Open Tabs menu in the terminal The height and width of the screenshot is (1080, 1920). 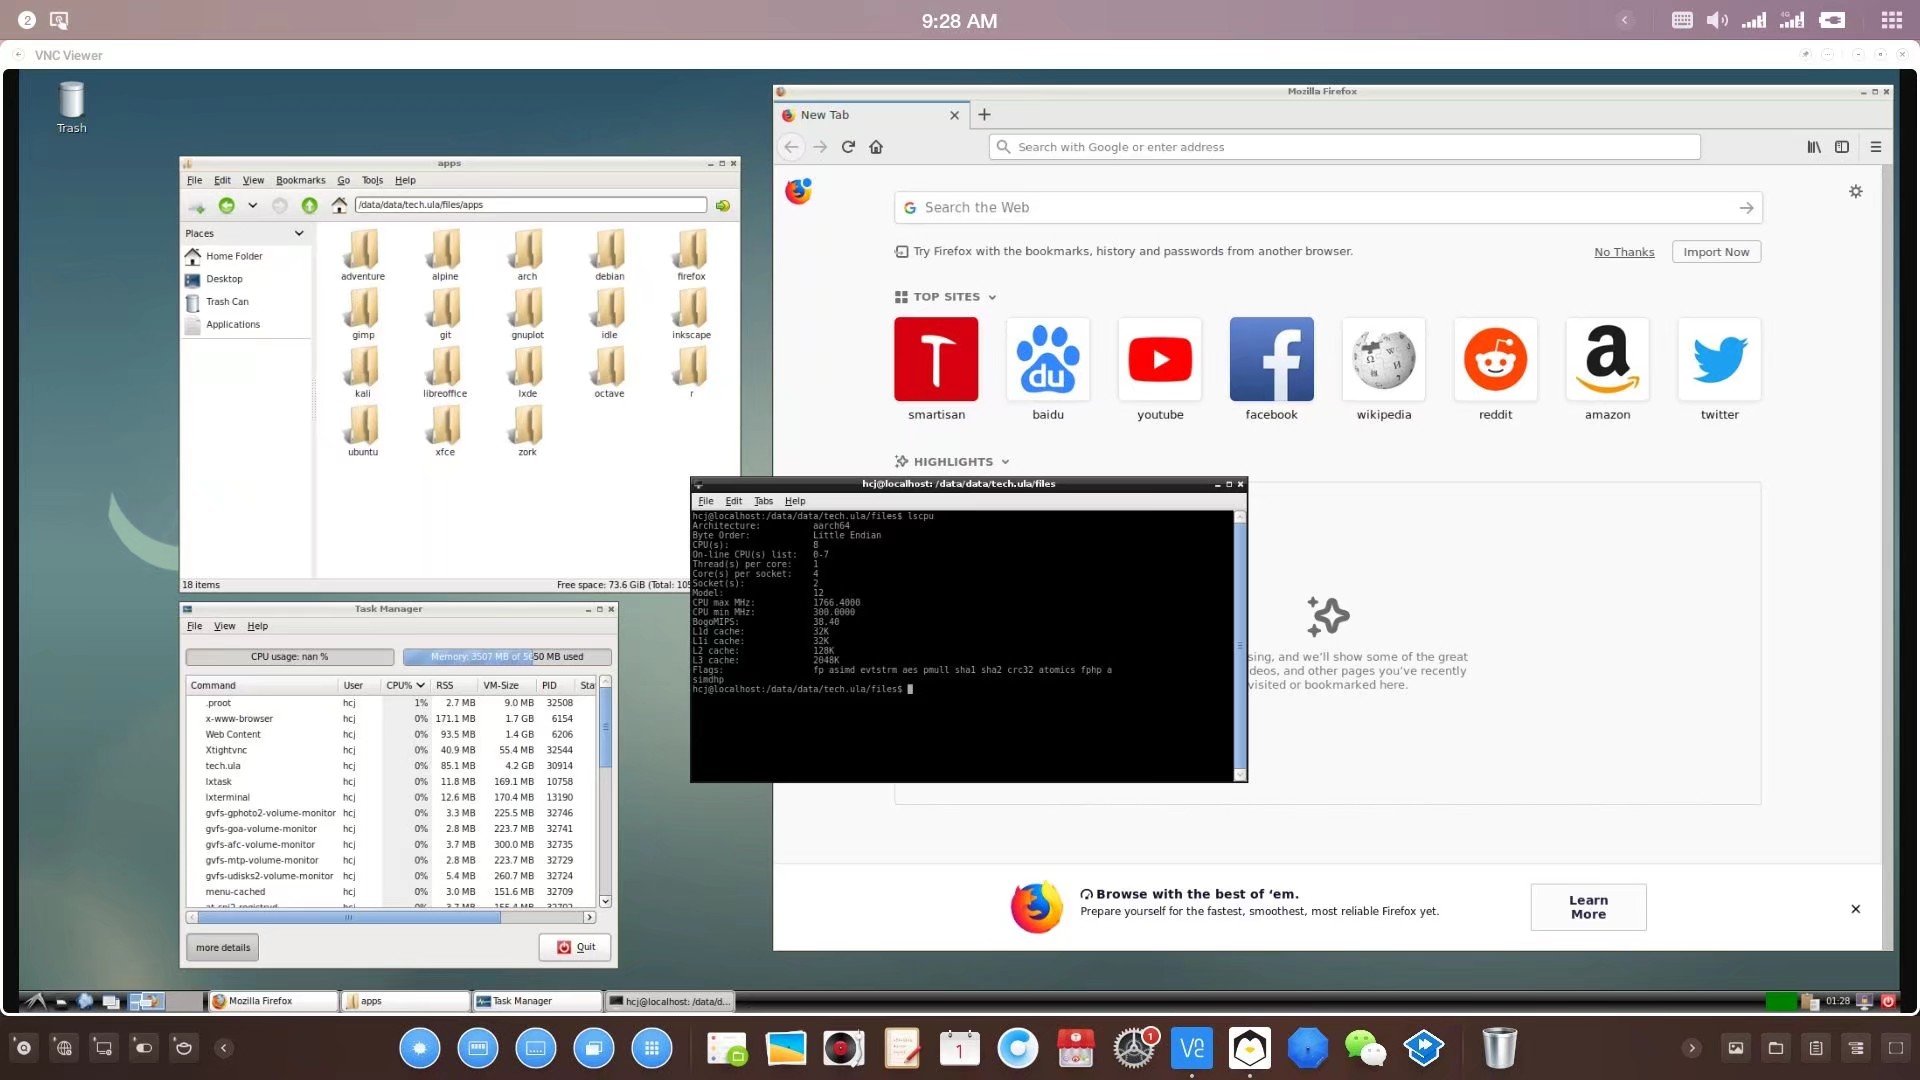tap(763, 501)
